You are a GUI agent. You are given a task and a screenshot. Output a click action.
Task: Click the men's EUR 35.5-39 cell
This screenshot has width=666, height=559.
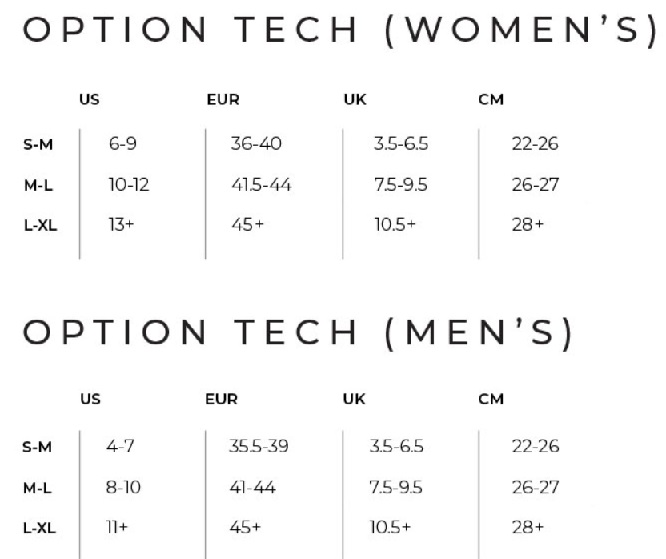[260, 446]
